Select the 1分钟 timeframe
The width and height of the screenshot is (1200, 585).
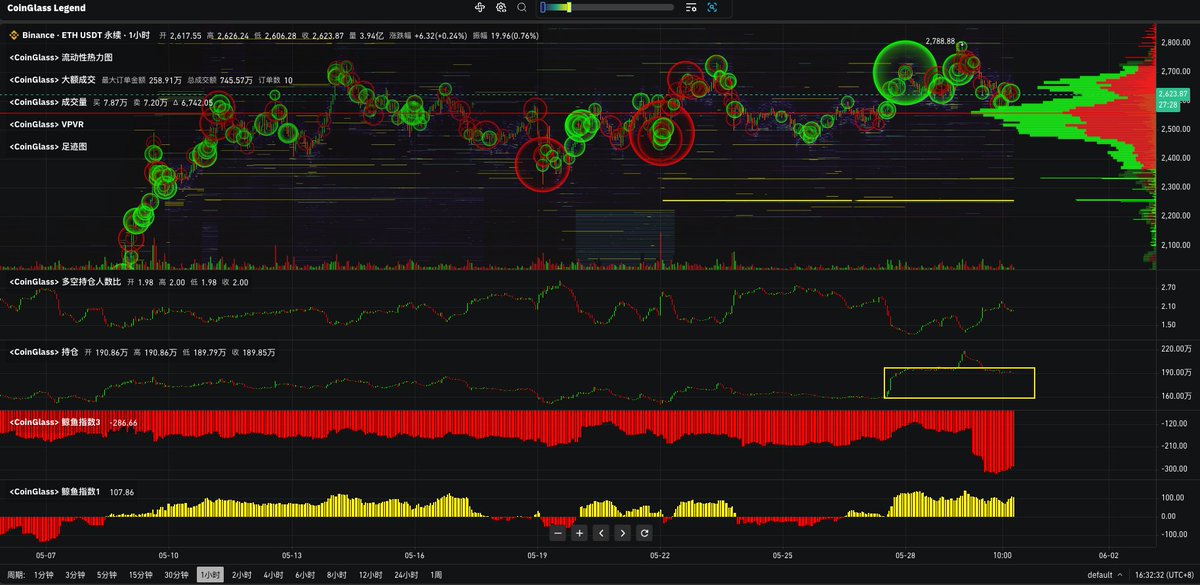[x=44, y=575]
